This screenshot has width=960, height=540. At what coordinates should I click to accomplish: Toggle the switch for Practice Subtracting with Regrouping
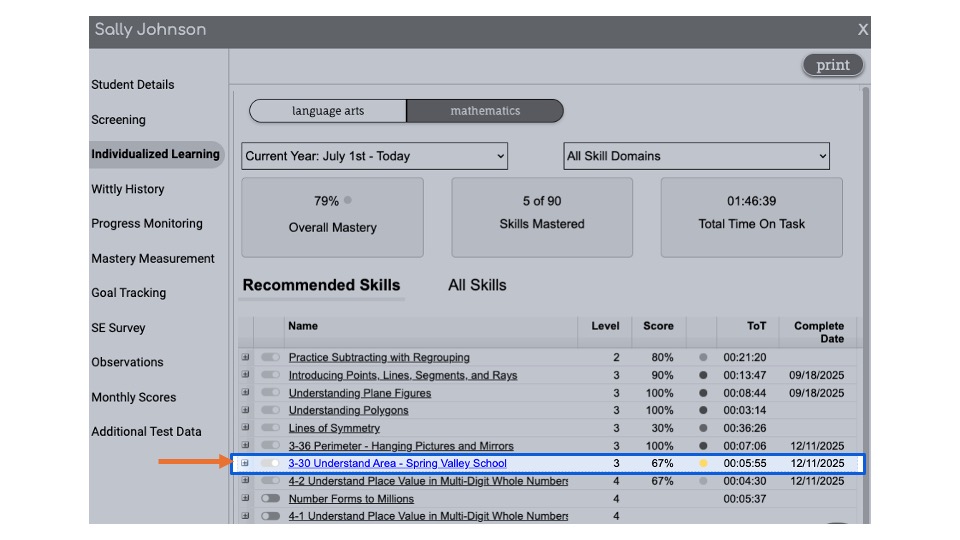[x=270, y=357]
